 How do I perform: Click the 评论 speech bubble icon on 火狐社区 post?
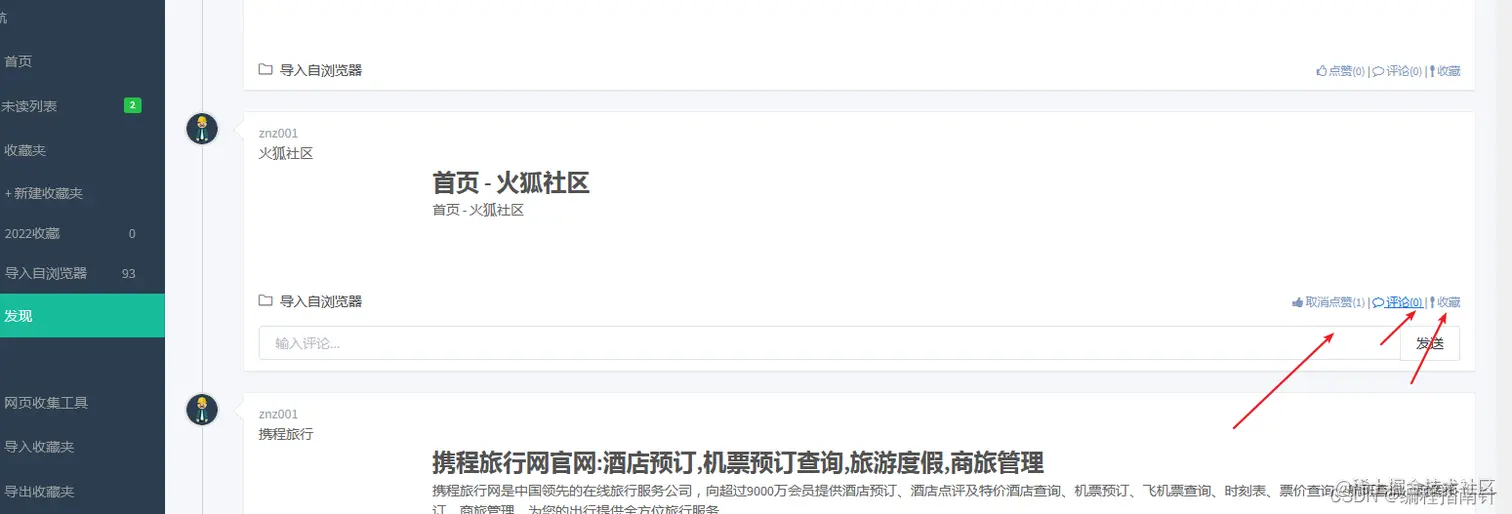(1378, 302)
